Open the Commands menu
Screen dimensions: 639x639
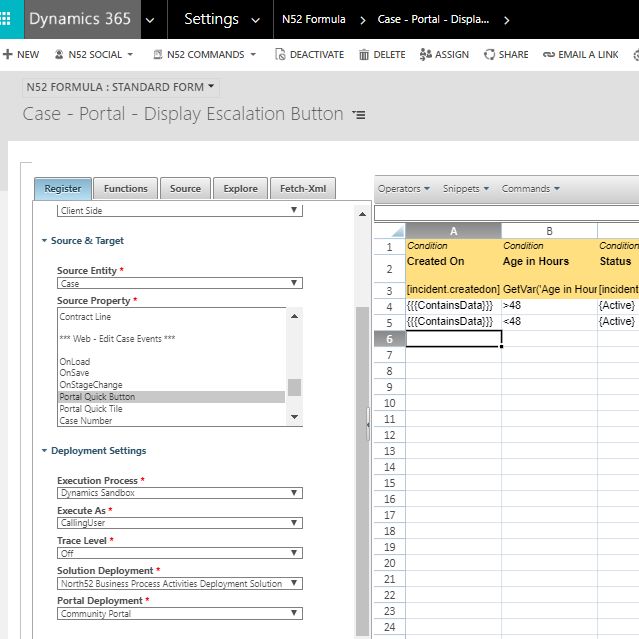[x=530, y=189]
